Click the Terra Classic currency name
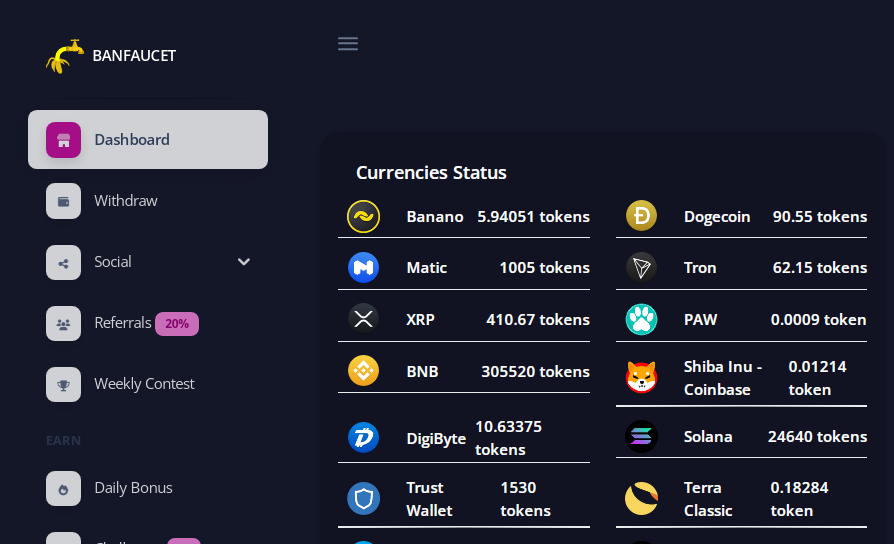The width and height of the screenshot is (894, 544). (708, 499)
